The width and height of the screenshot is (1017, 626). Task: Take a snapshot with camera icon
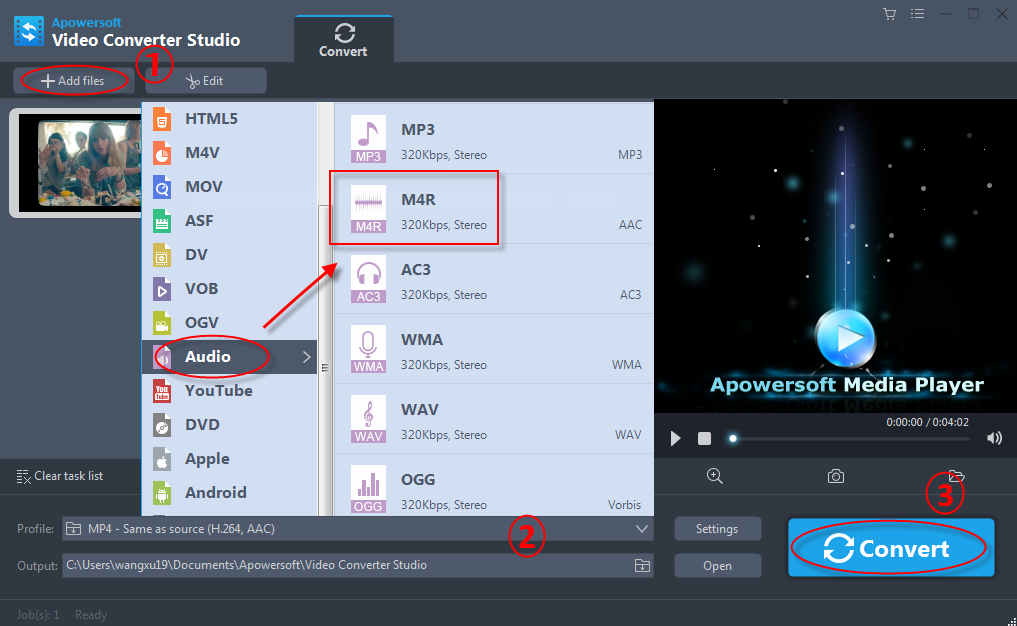[835, 476]
